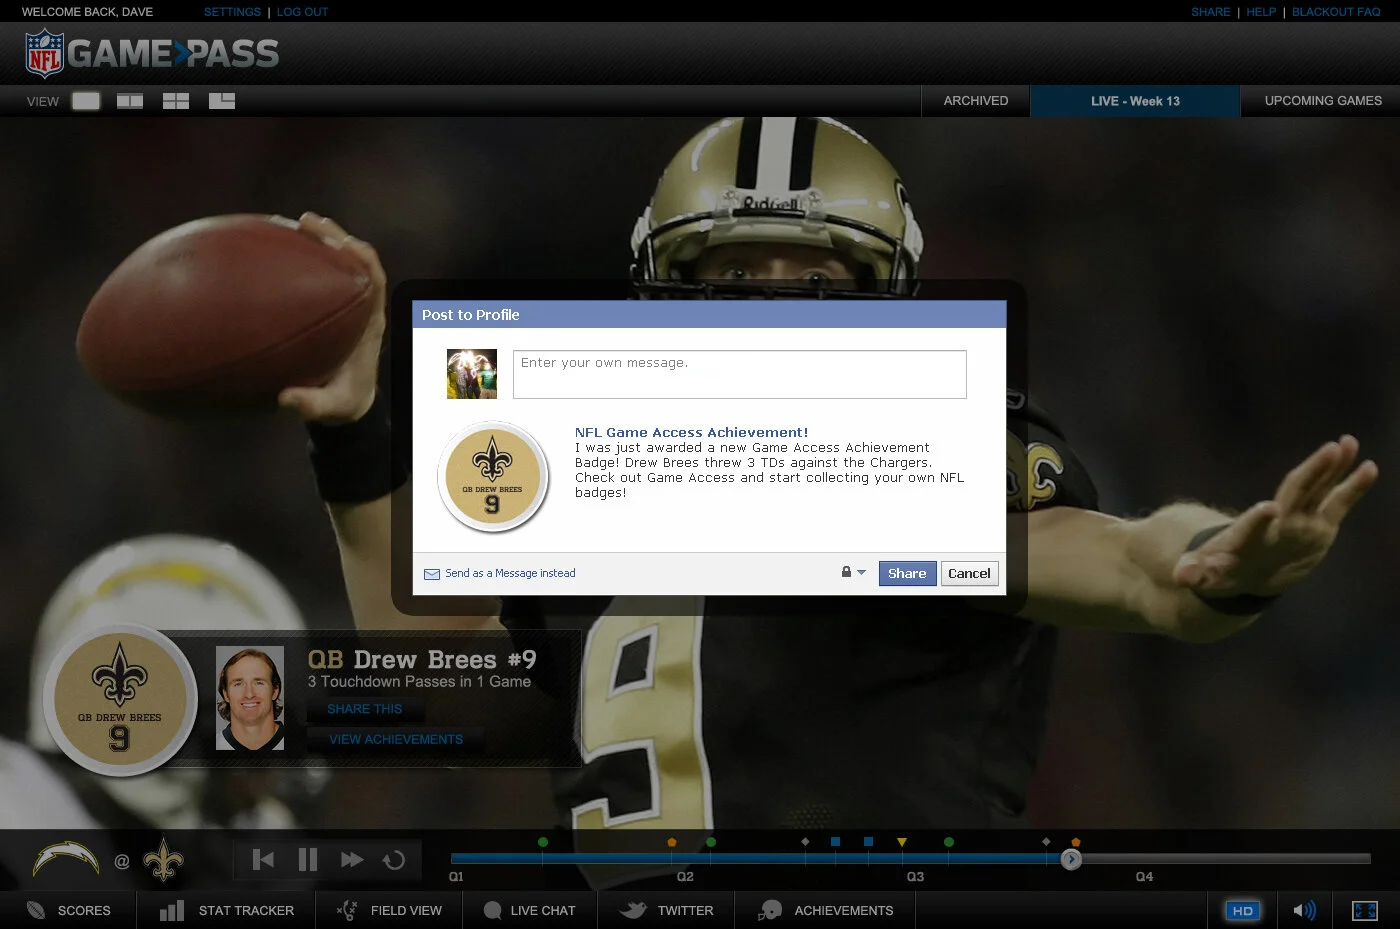Open the 'NFL Game Access Achievement!' link
Image resolution: width=1400 pixels, height=929 pixels.
pyautogui.click(x=691, y=432)
